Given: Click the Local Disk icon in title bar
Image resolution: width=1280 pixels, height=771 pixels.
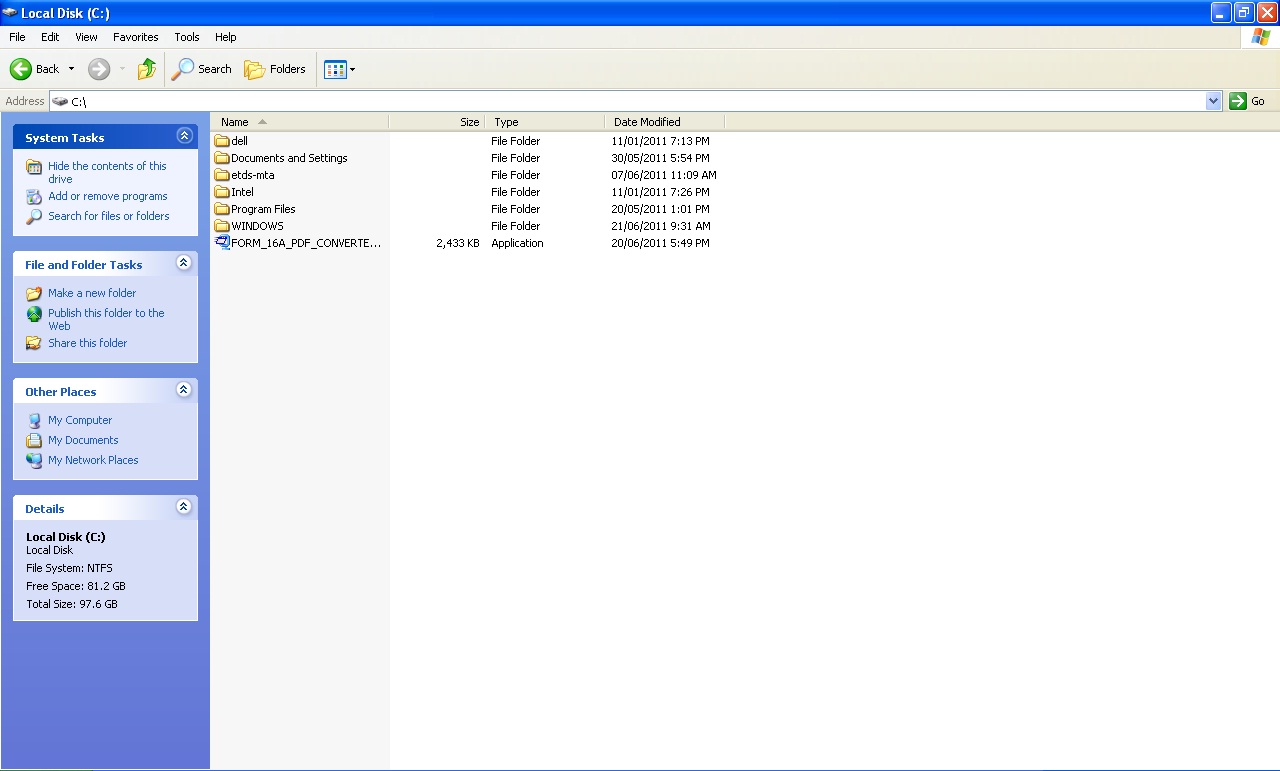Looking at the screenshot, I should [x=10, y=13].
